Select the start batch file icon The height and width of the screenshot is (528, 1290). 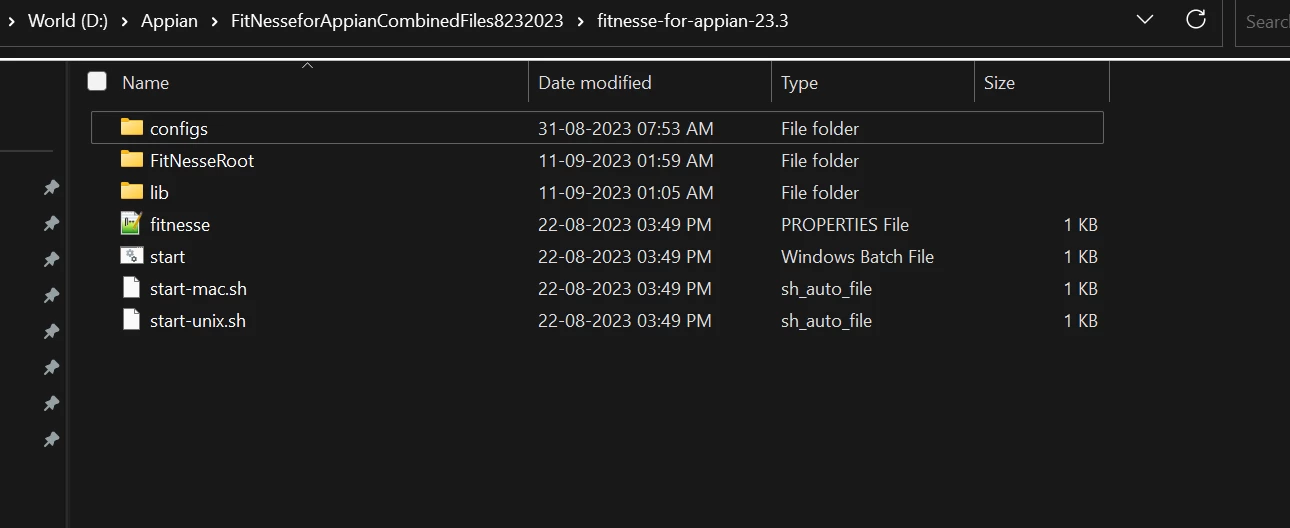point(132,255)
